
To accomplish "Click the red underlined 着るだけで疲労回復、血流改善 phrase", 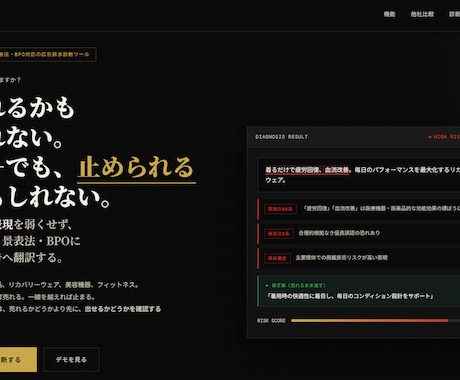I will click(307, 170).
